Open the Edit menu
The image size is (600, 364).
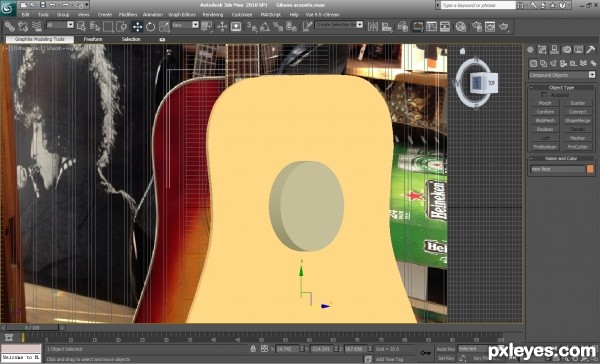(25, 14)
